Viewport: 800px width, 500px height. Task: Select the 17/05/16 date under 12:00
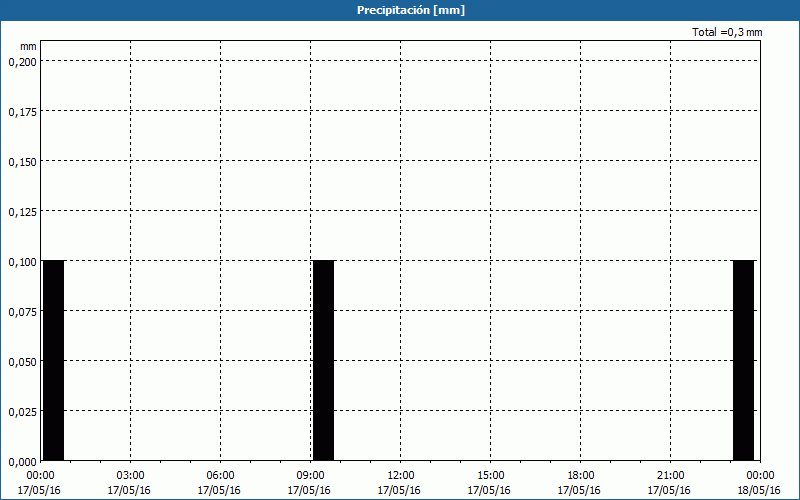point(399,490)
